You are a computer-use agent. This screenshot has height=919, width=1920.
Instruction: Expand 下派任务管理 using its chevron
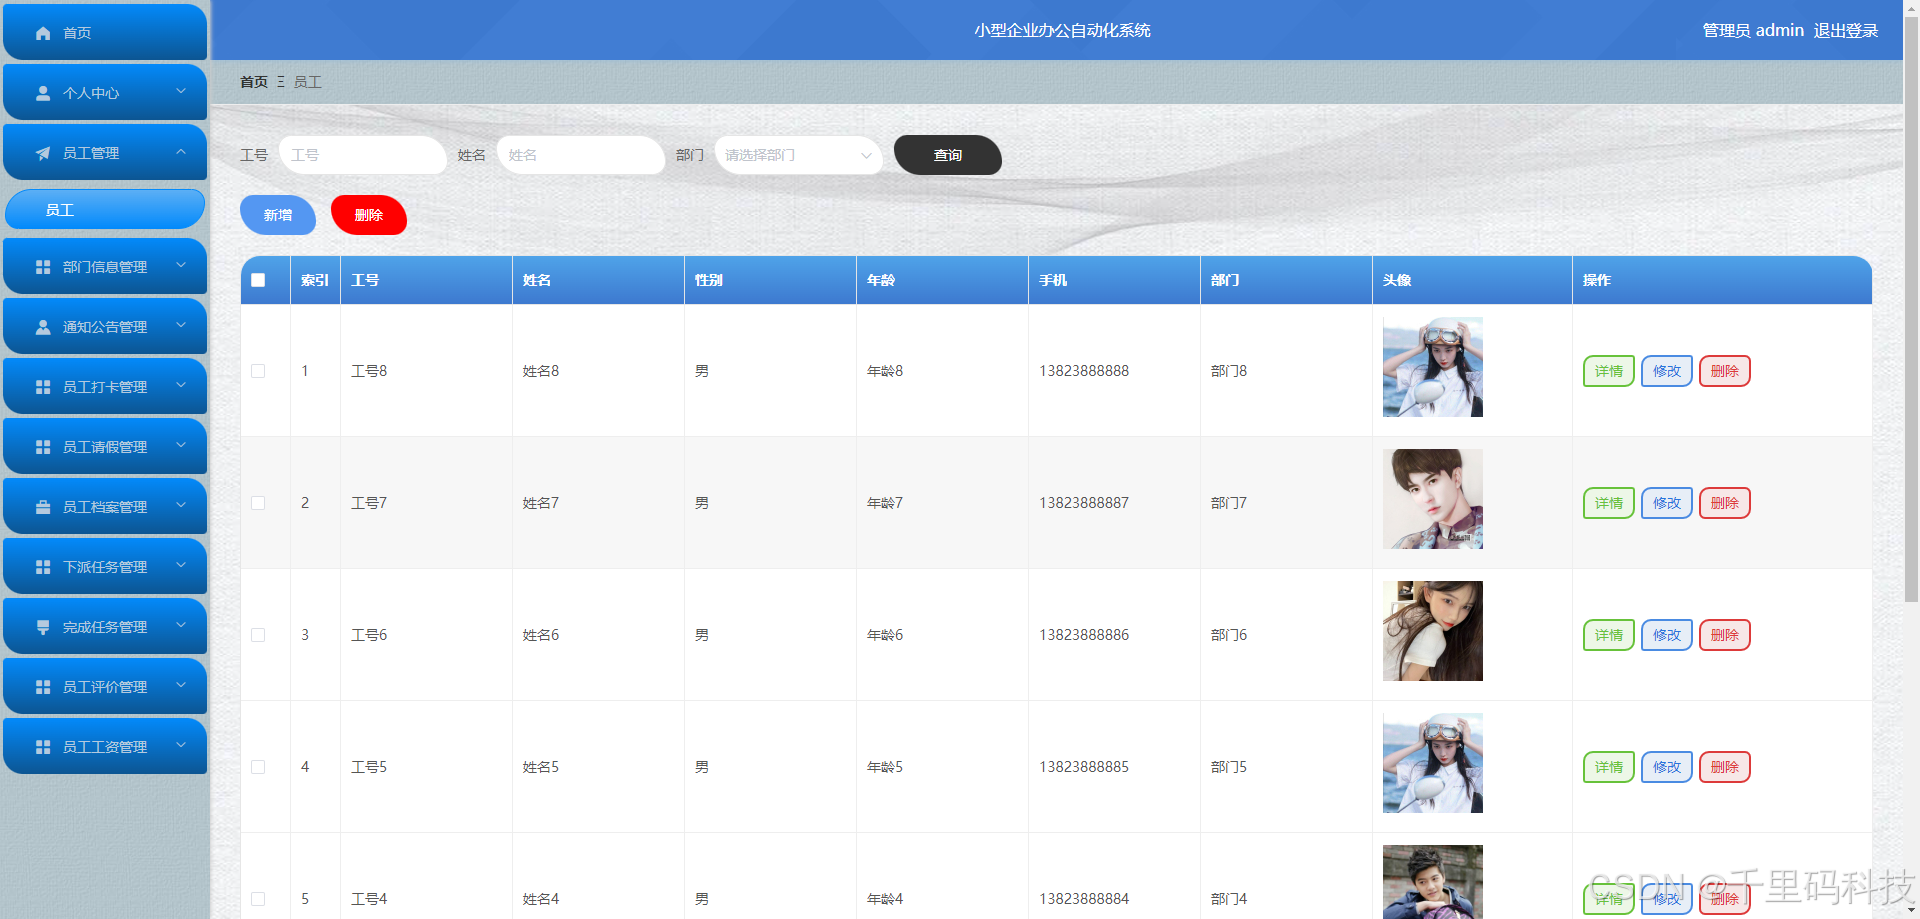pos(181,565)
